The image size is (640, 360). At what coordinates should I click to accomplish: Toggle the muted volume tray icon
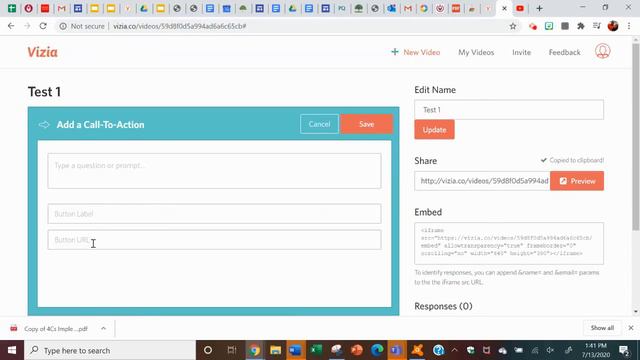tap(550, 350)
